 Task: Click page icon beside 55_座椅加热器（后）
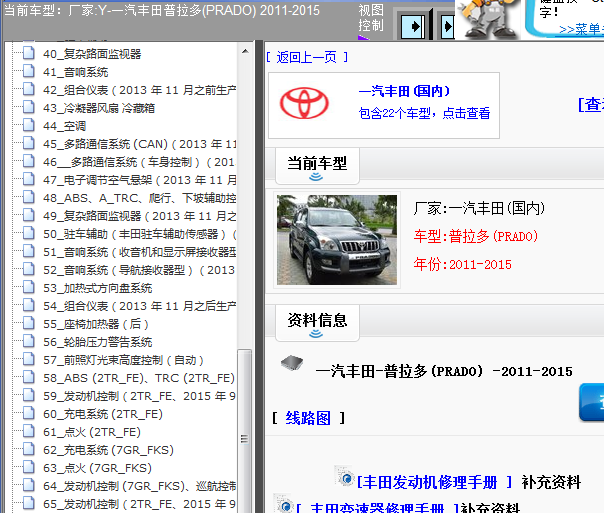[29, 323]
